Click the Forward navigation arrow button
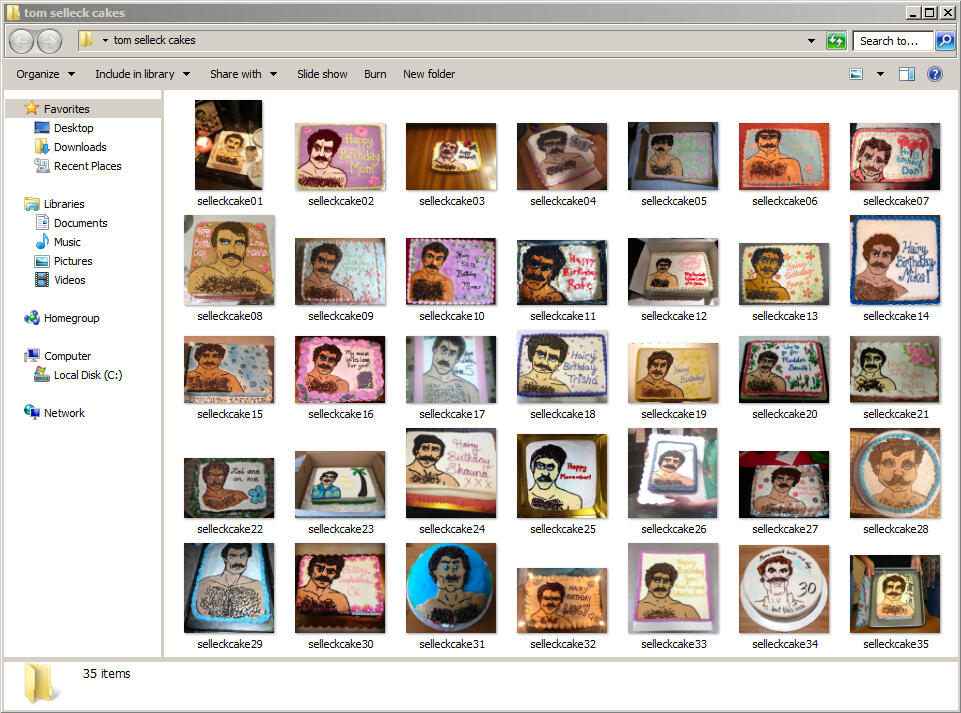Image resolution: width=961 pixels, height=713 pixels. (49, 41)
